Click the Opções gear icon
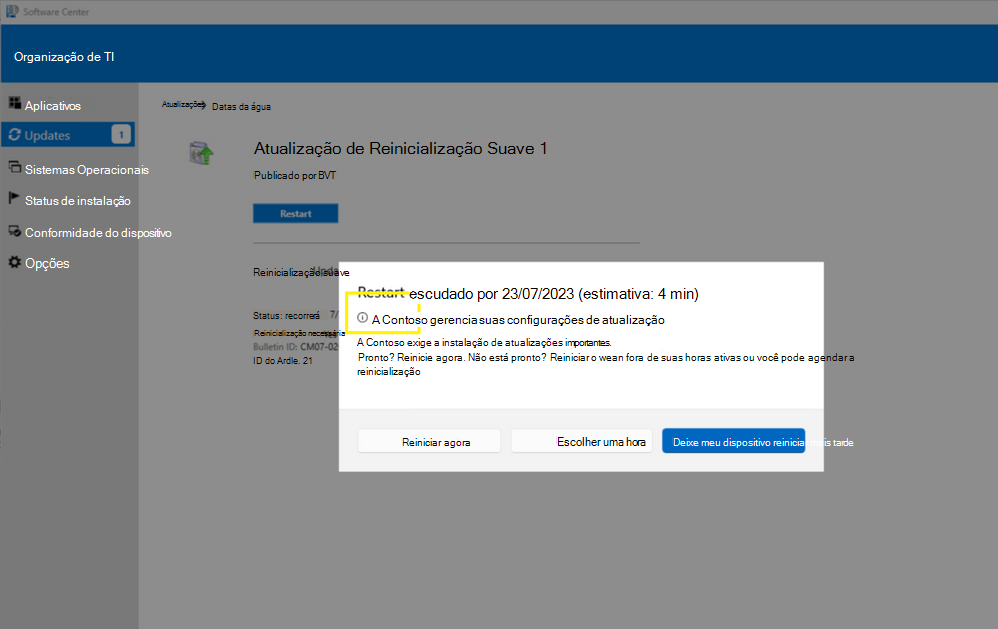 coord(15,262)
